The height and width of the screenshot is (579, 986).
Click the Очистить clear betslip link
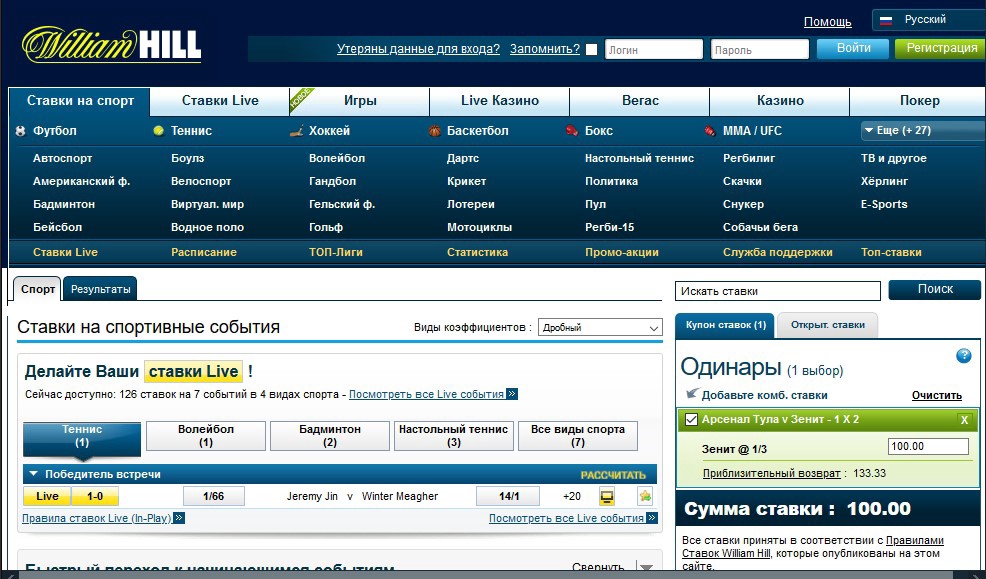coord(937,395)
